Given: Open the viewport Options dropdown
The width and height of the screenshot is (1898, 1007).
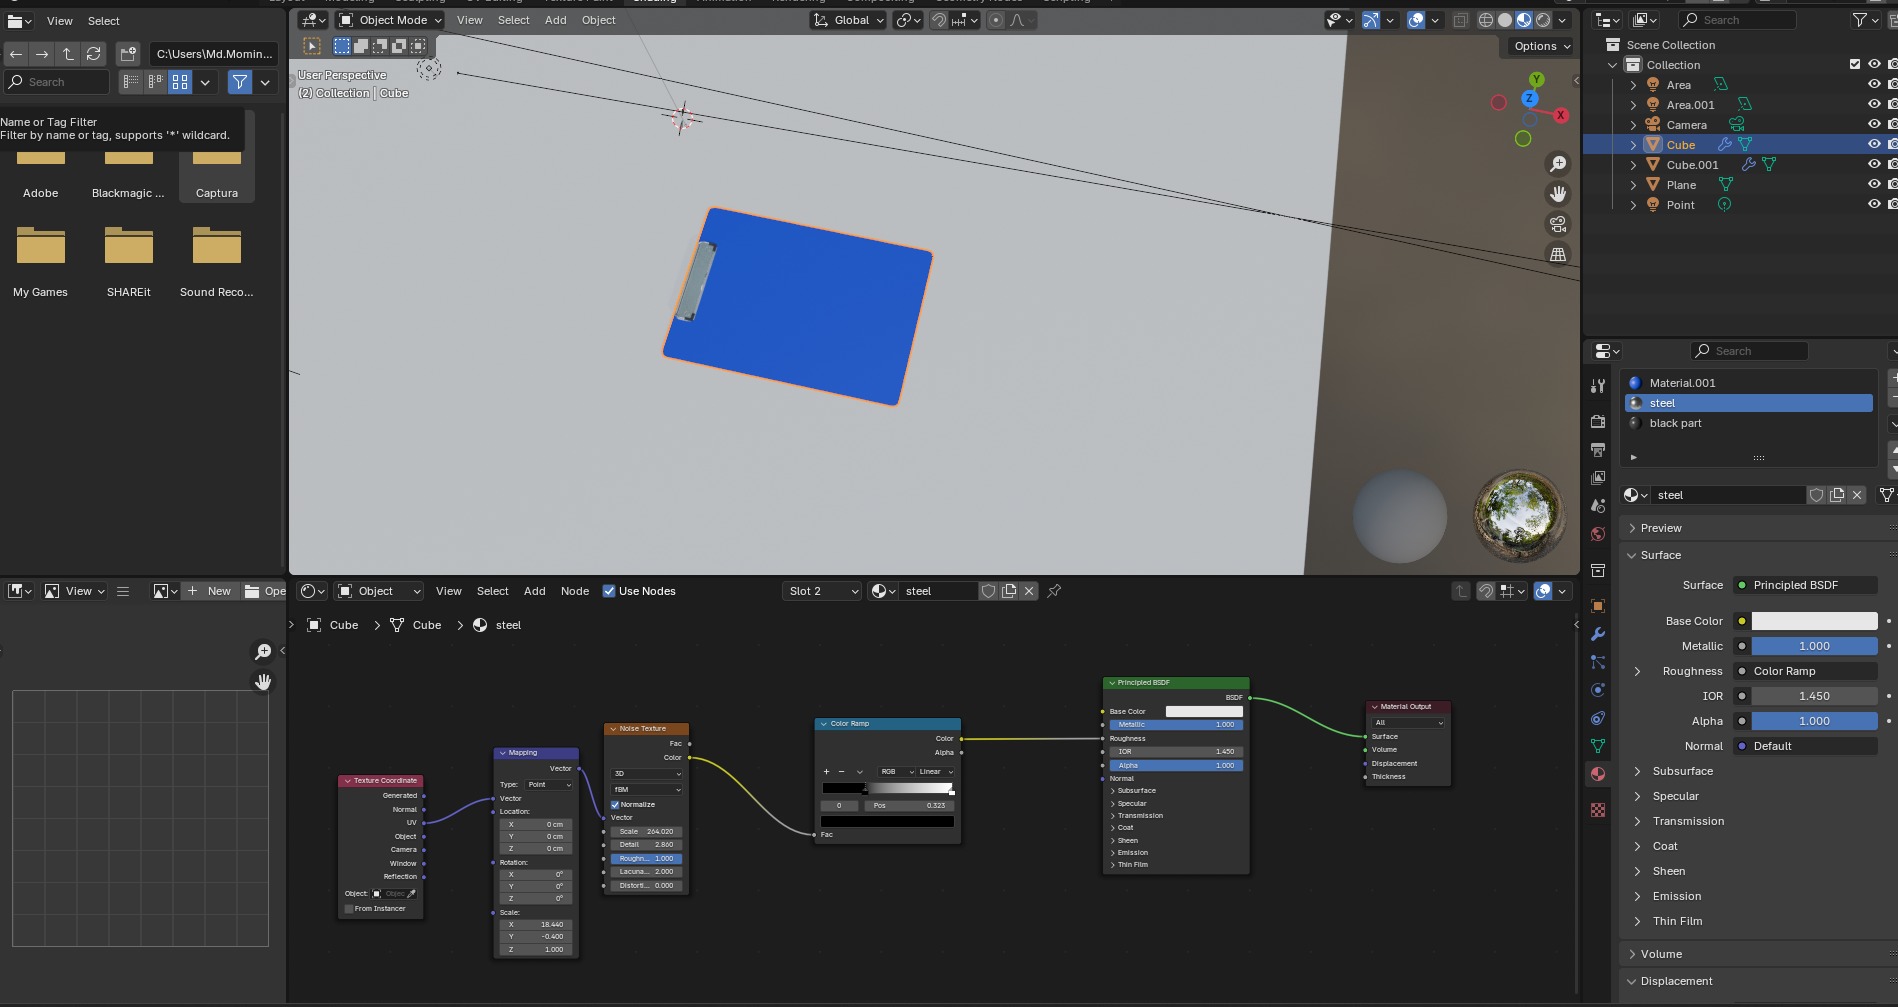Looking at the screenshot, I should point(1541,46).
